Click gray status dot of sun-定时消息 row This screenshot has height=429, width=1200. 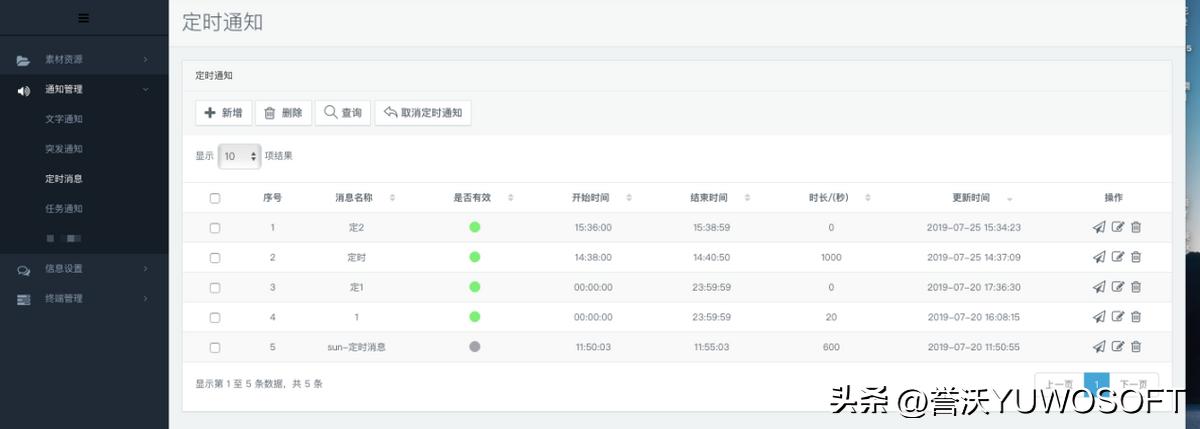coord(474,347)
